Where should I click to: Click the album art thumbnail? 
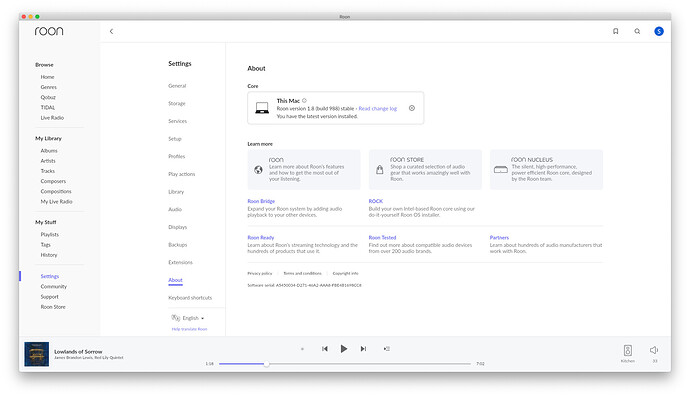point(37,354)
